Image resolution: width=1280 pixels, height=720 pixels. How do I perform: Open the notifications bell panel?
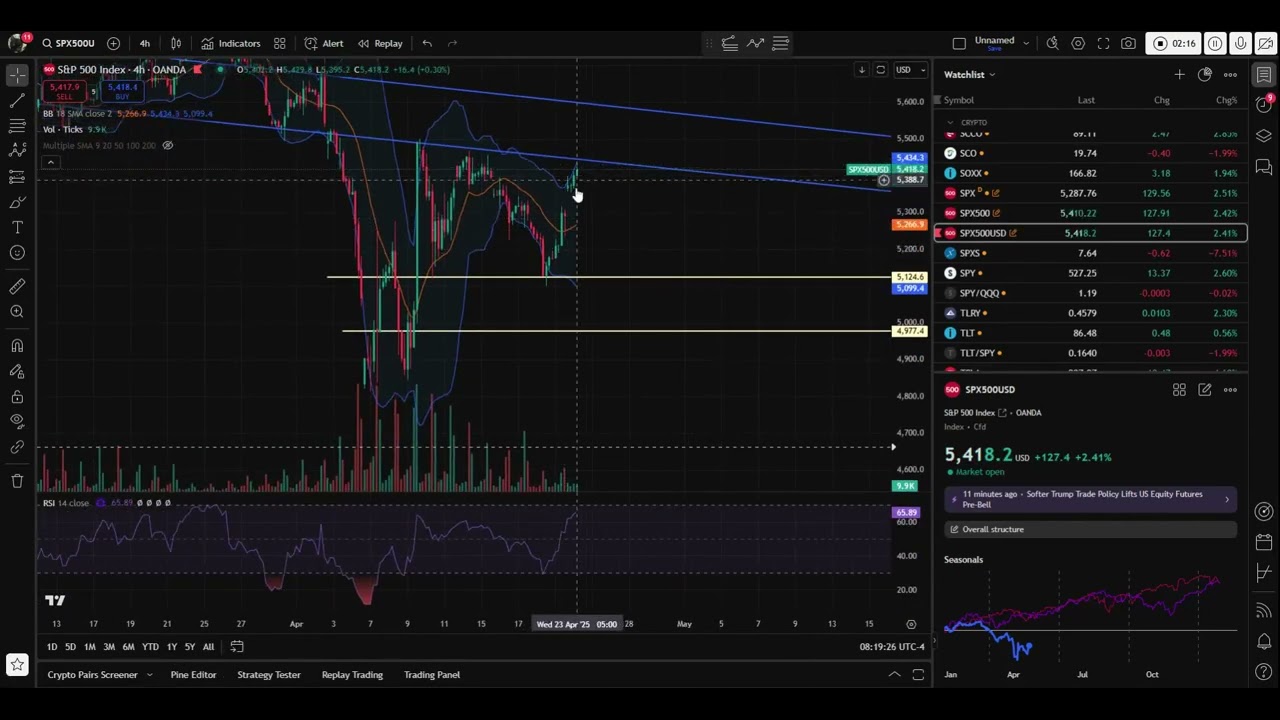(1264, 642)
